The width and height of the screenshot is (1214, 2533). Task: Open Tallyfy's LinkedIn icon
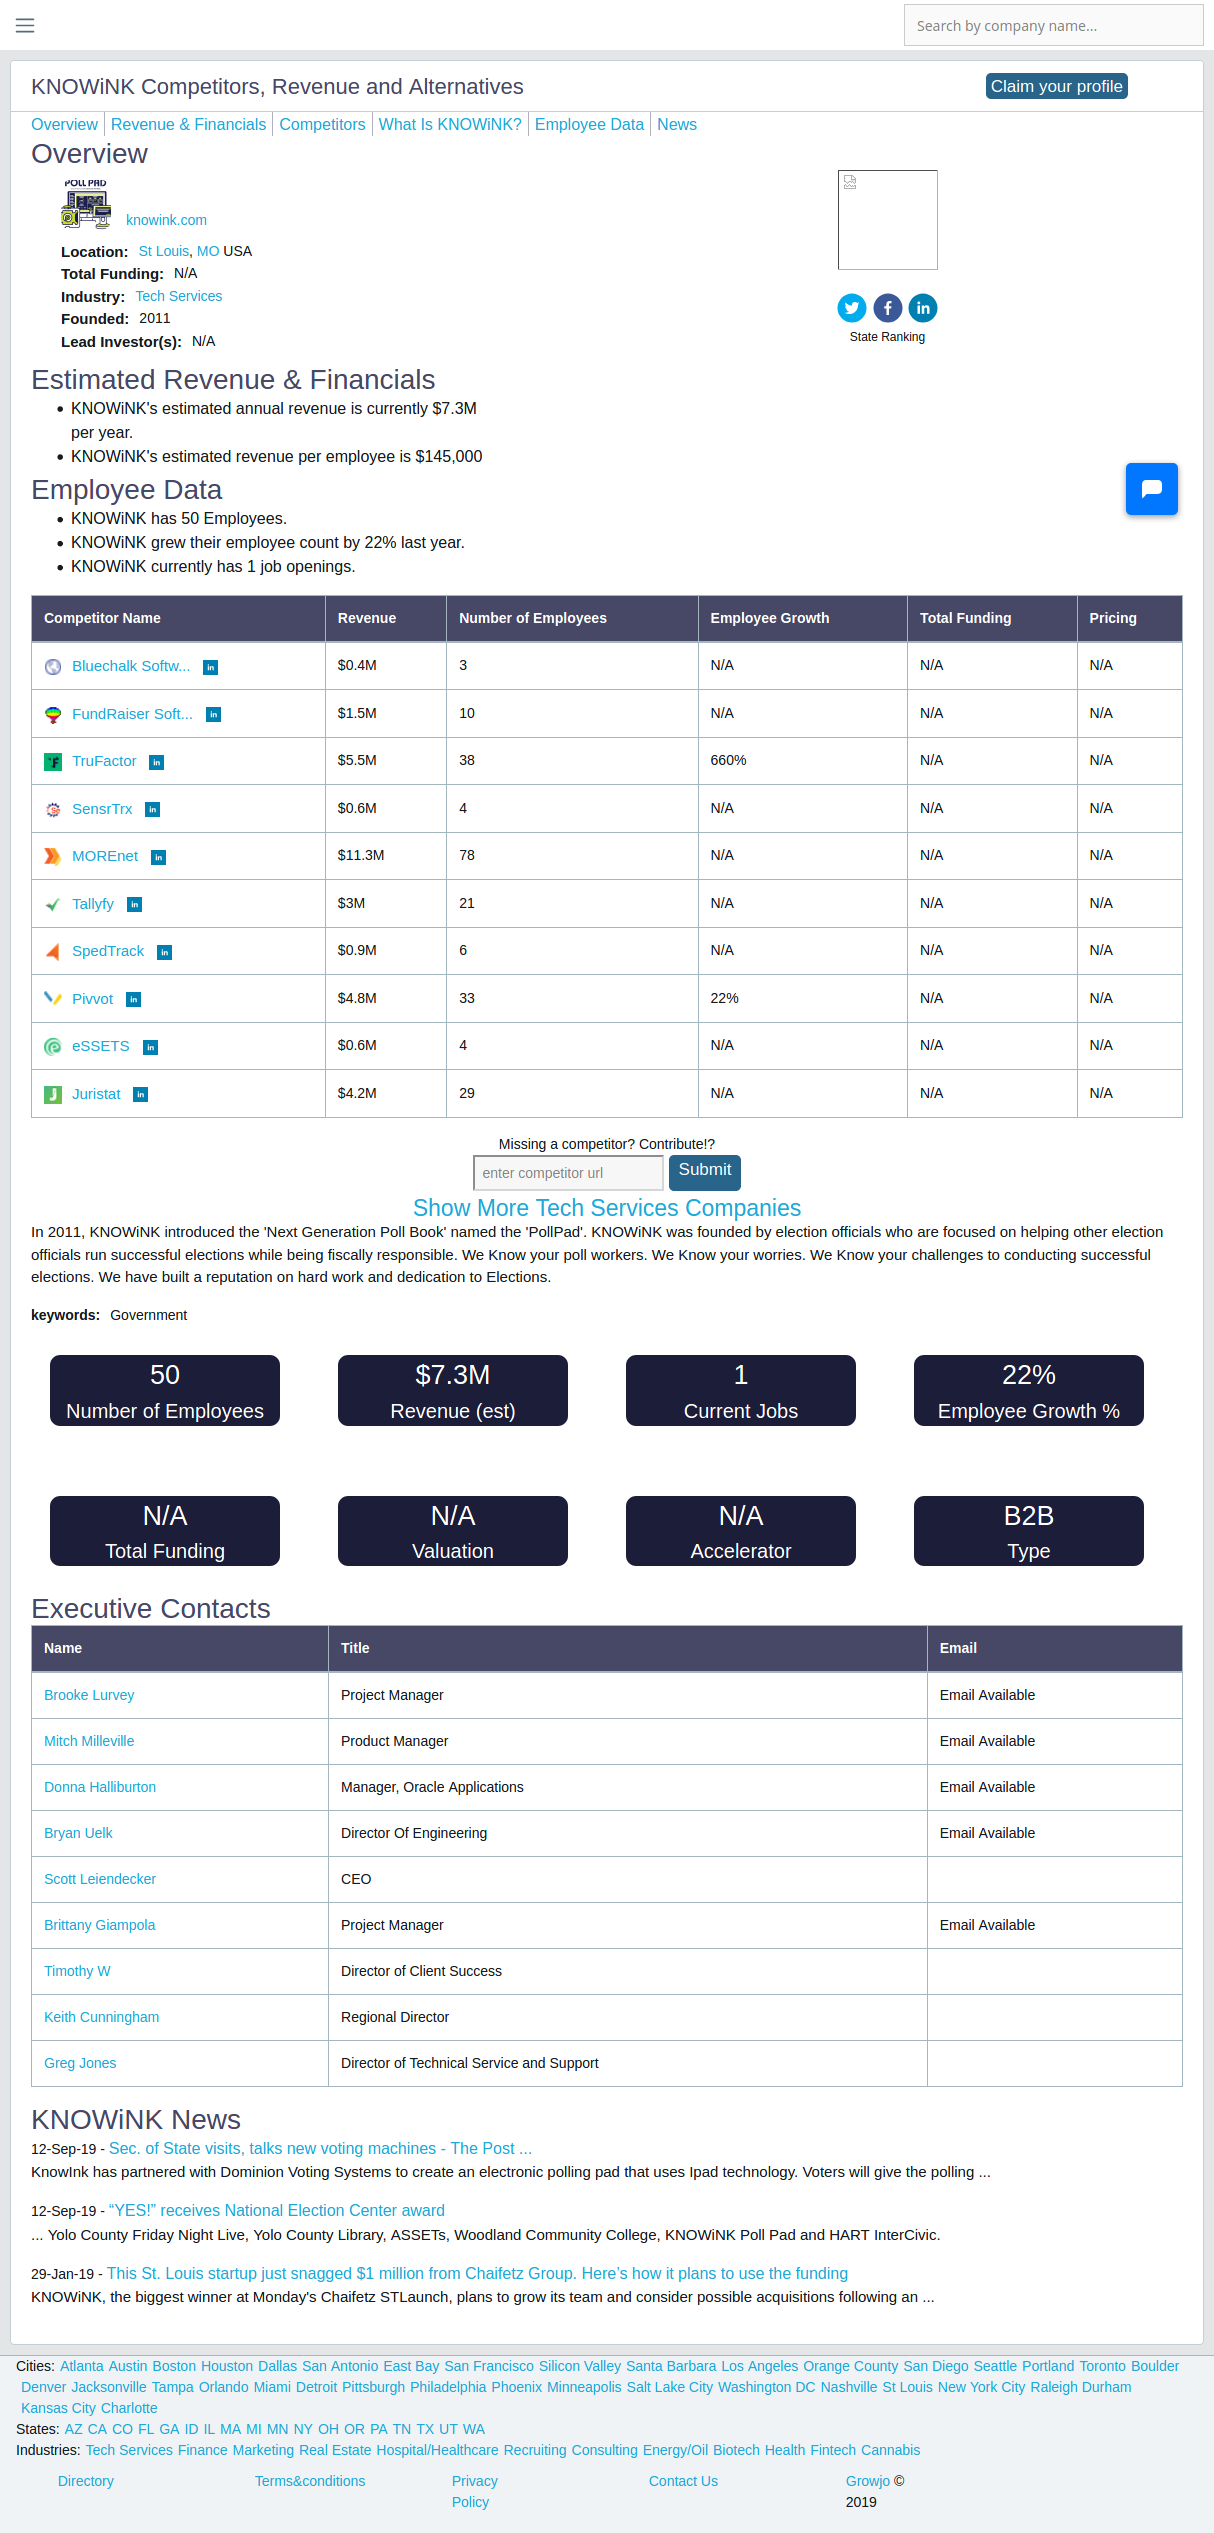point(134,904)
